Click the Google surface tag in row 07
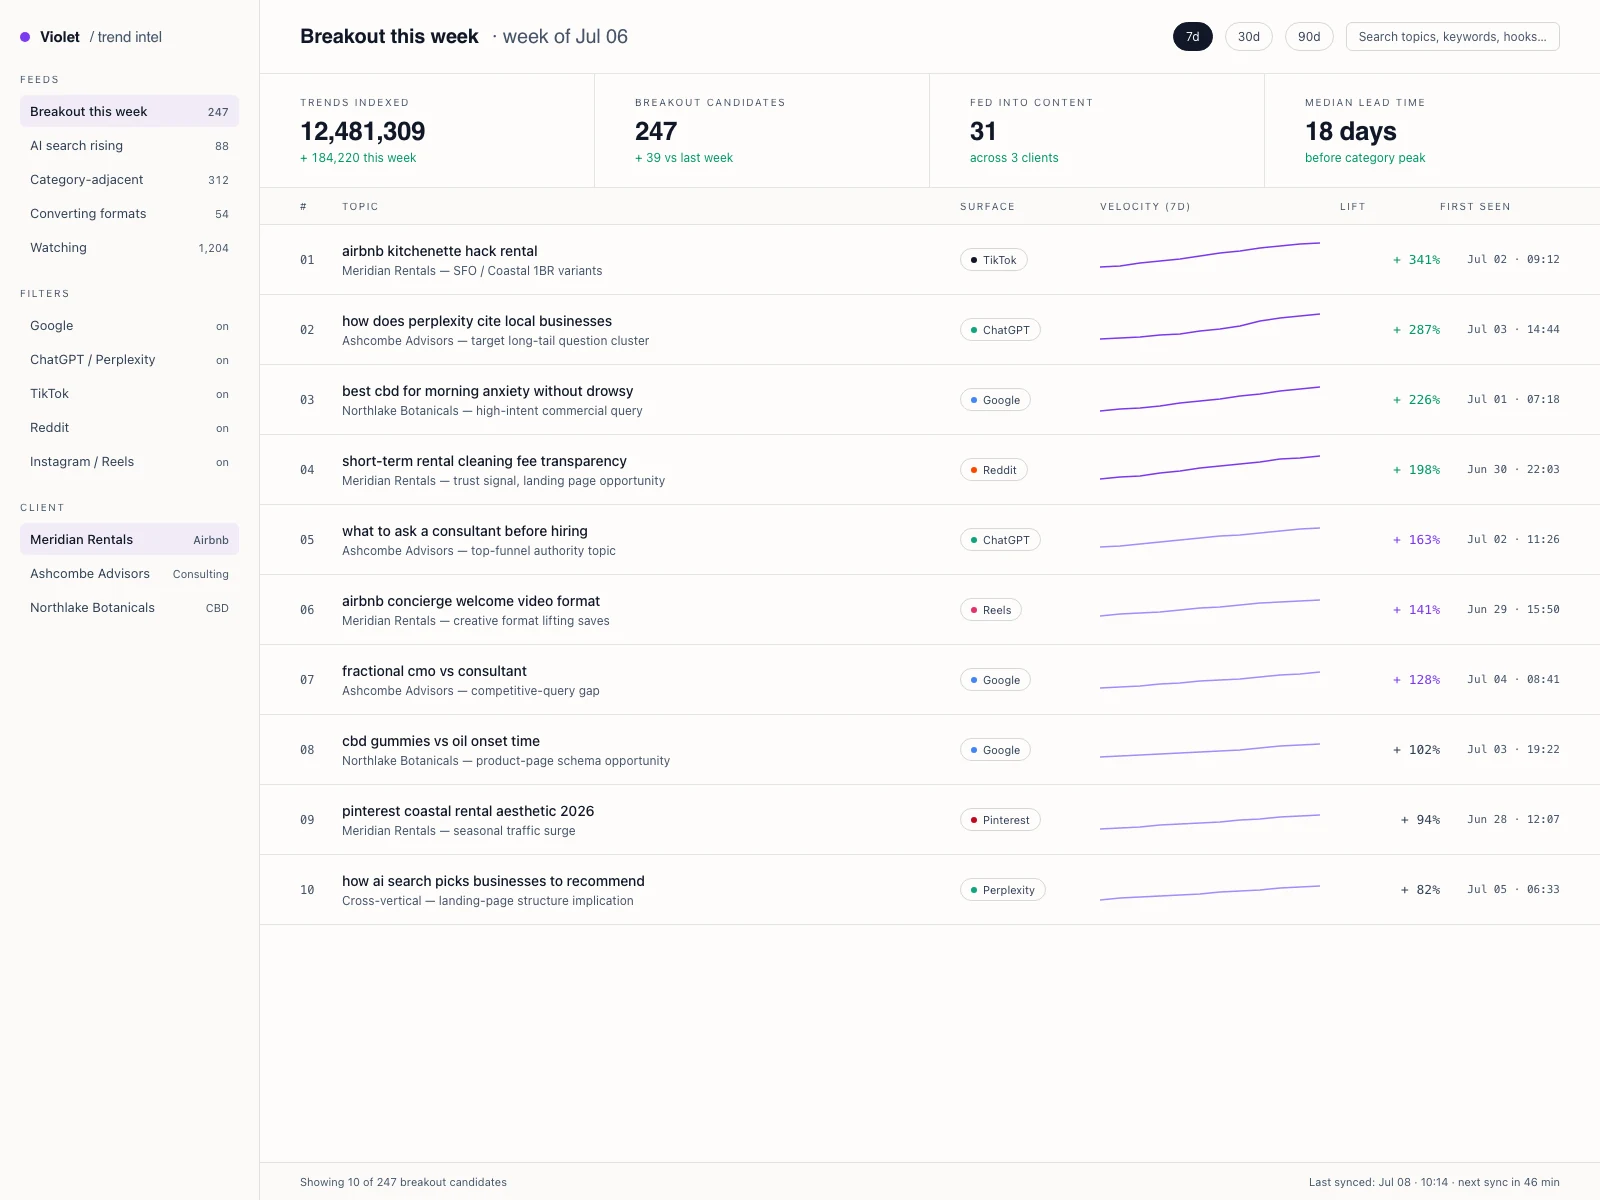This screenshot has height=1200, width=1600. pyautogui.click(x=995, y=680)
